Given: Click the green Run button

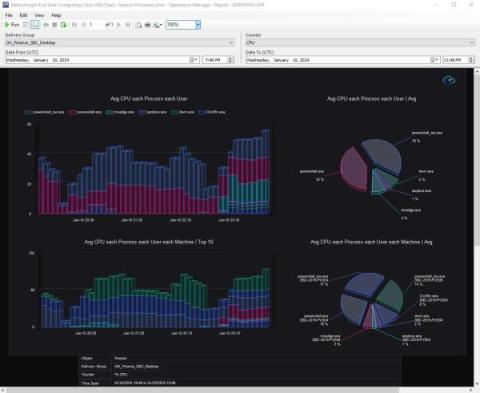Looking at the screenshot, I should [x=12, y=25].
